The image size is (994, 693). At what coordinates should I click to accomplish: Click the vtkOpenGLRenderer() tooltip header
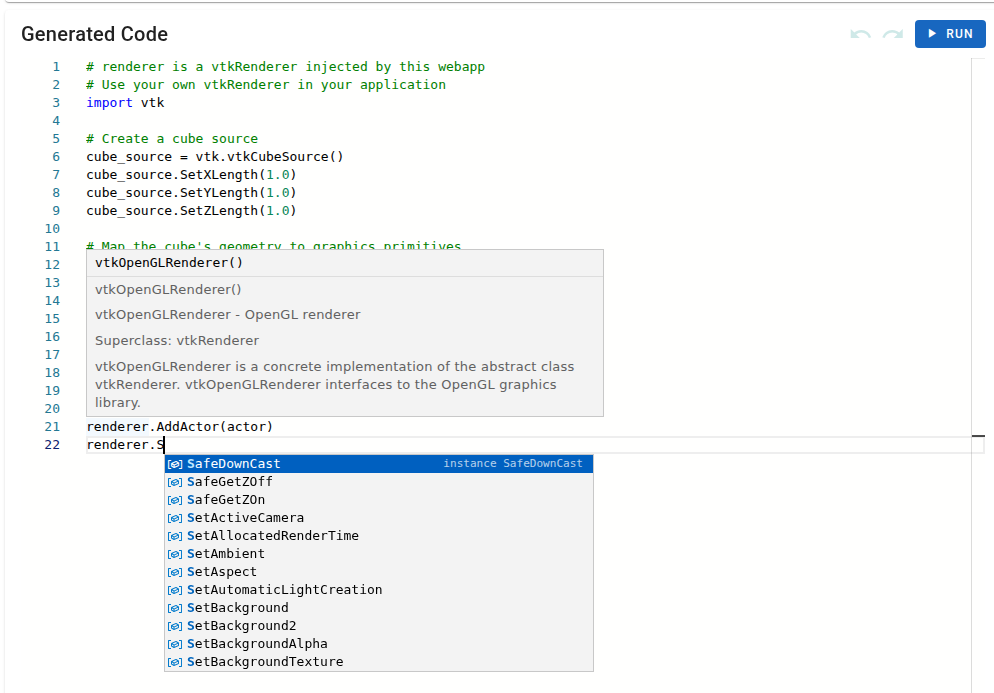point(169,262)
